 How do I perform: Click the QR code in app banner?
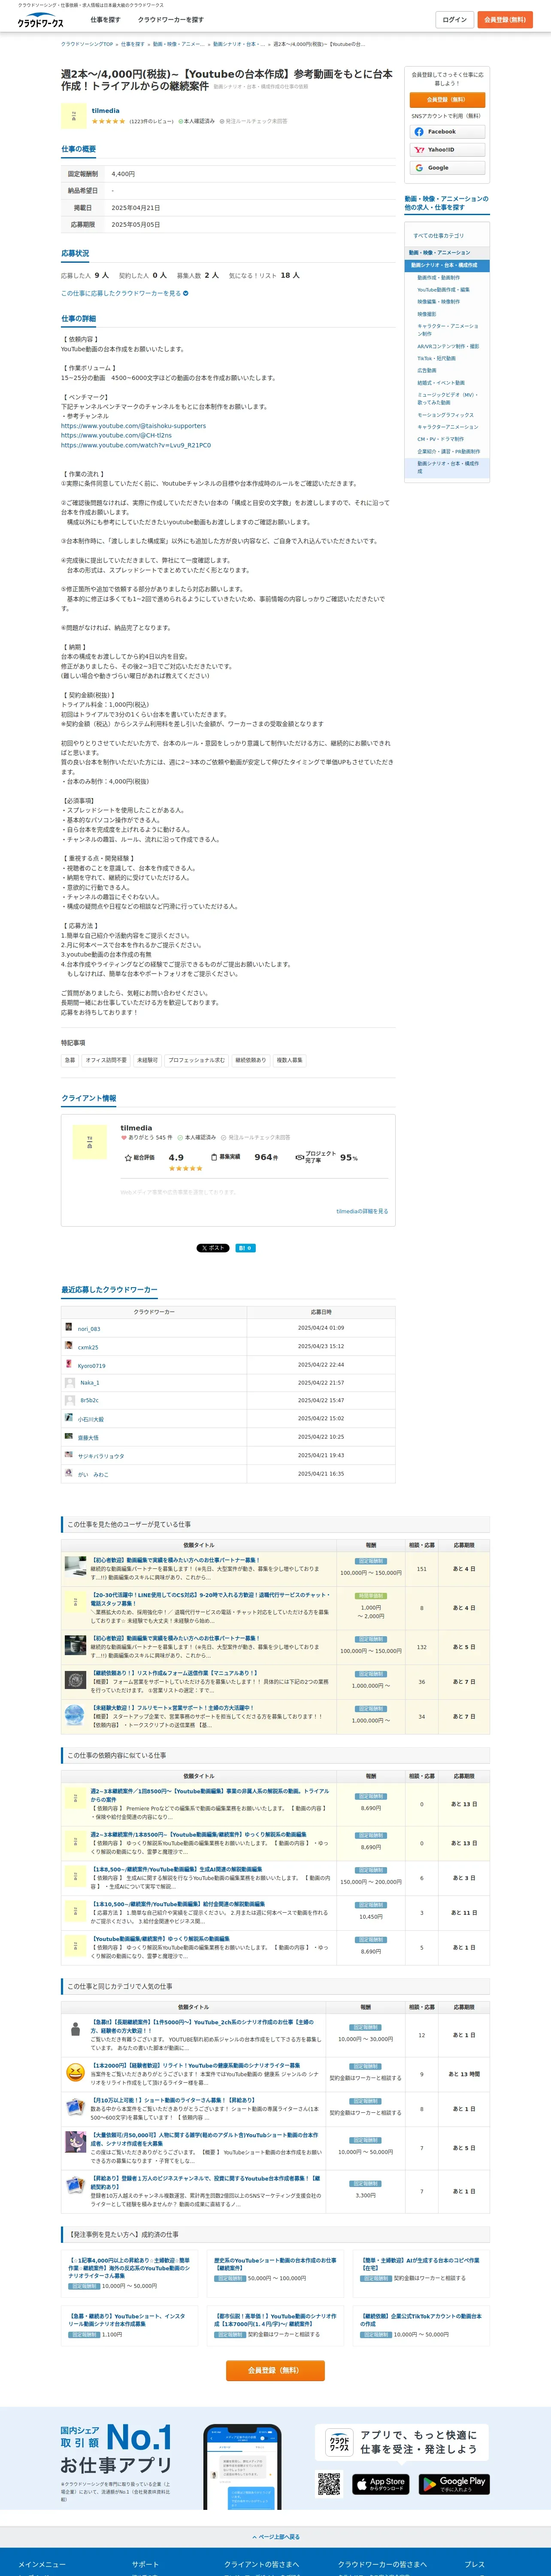click(x=329, y=2484)
